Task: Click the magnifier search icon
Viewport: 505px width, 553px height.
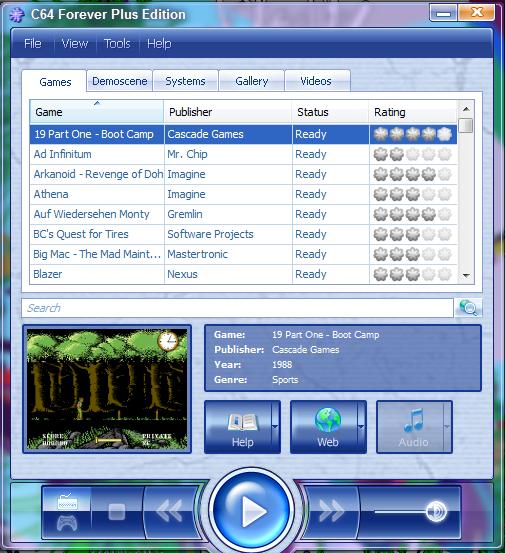Action: point(468,308)
